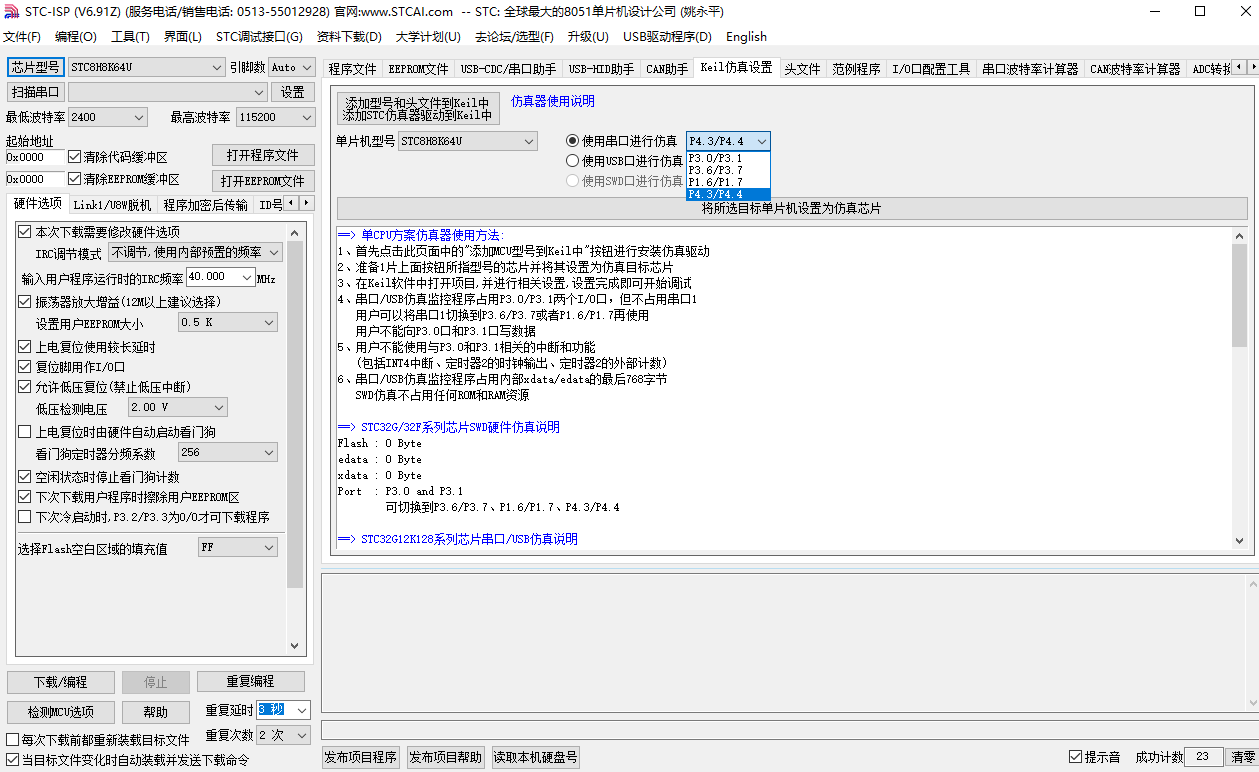Toggle 提示音 checkbox
Image resolution: width=1259 pixels, height=772 pixels.
1076,757
